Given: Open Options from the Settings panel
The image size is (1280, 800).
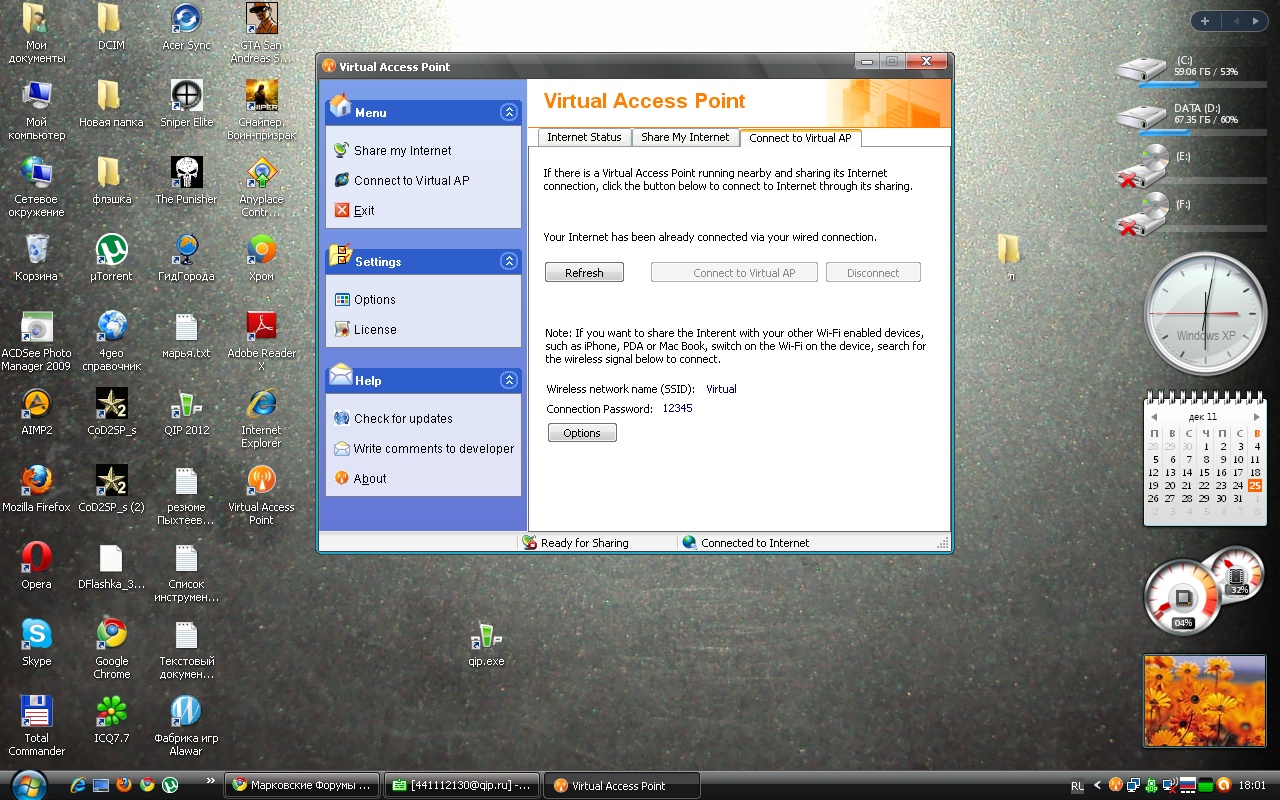Looking at the screenshot, I should pos(374,300).
